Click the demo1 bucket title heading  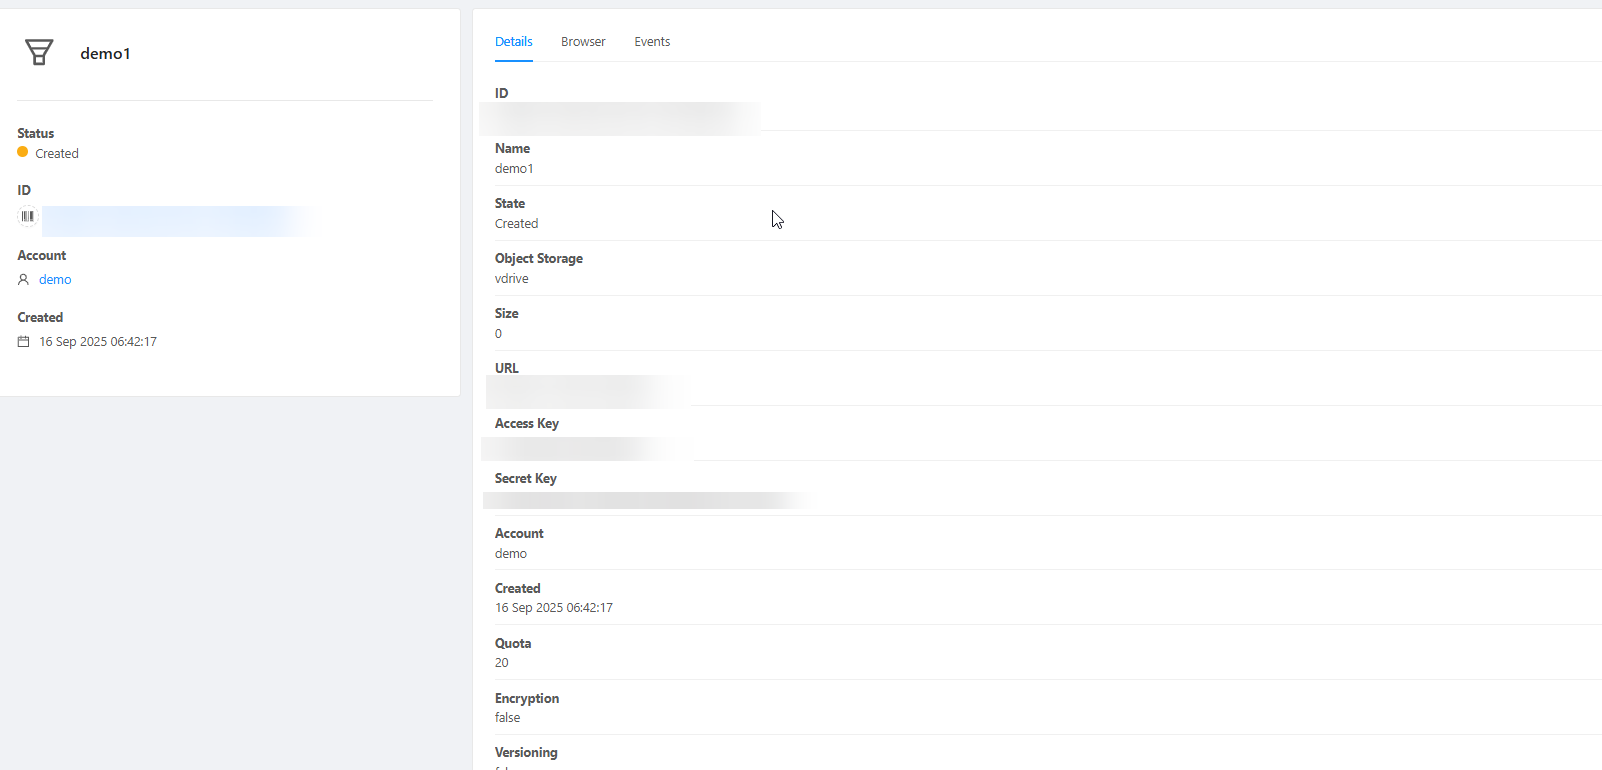click(105, 54)
